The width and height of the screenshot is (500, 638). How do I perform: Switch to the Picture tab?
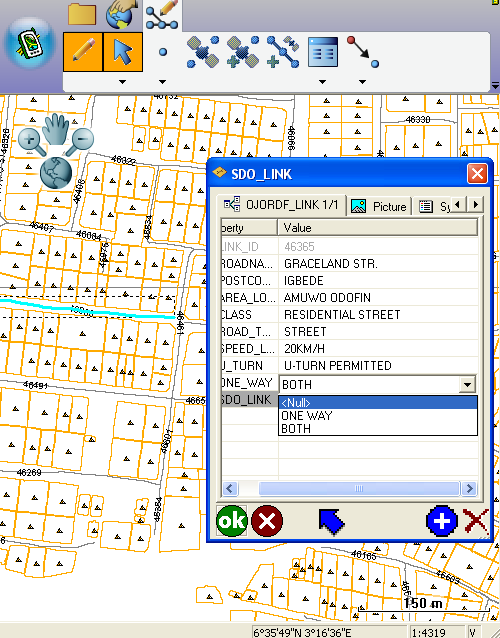click(x=379, y=206)
